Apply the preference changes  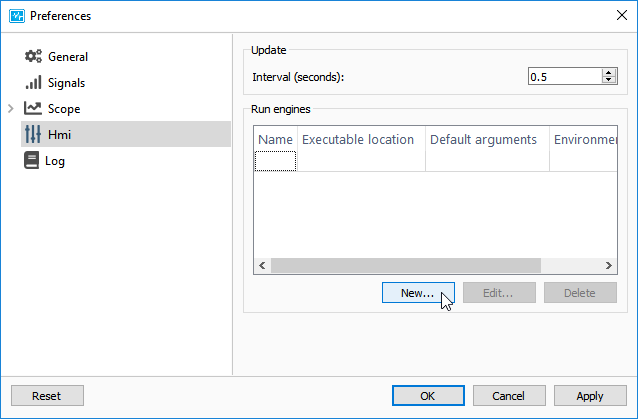tap(590, 395)
